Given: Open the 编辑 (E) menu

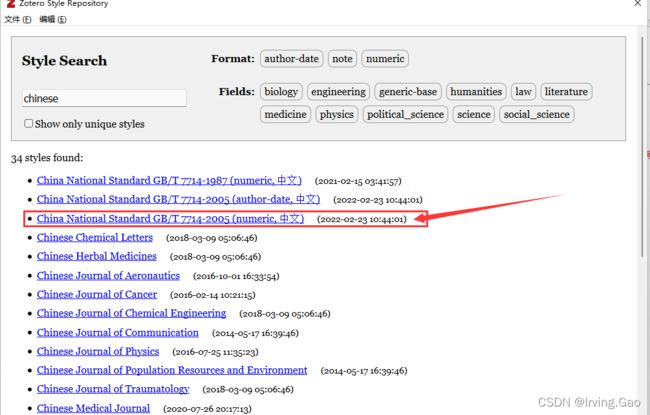Looking at the screenshot, I should [x=53, y=19].
